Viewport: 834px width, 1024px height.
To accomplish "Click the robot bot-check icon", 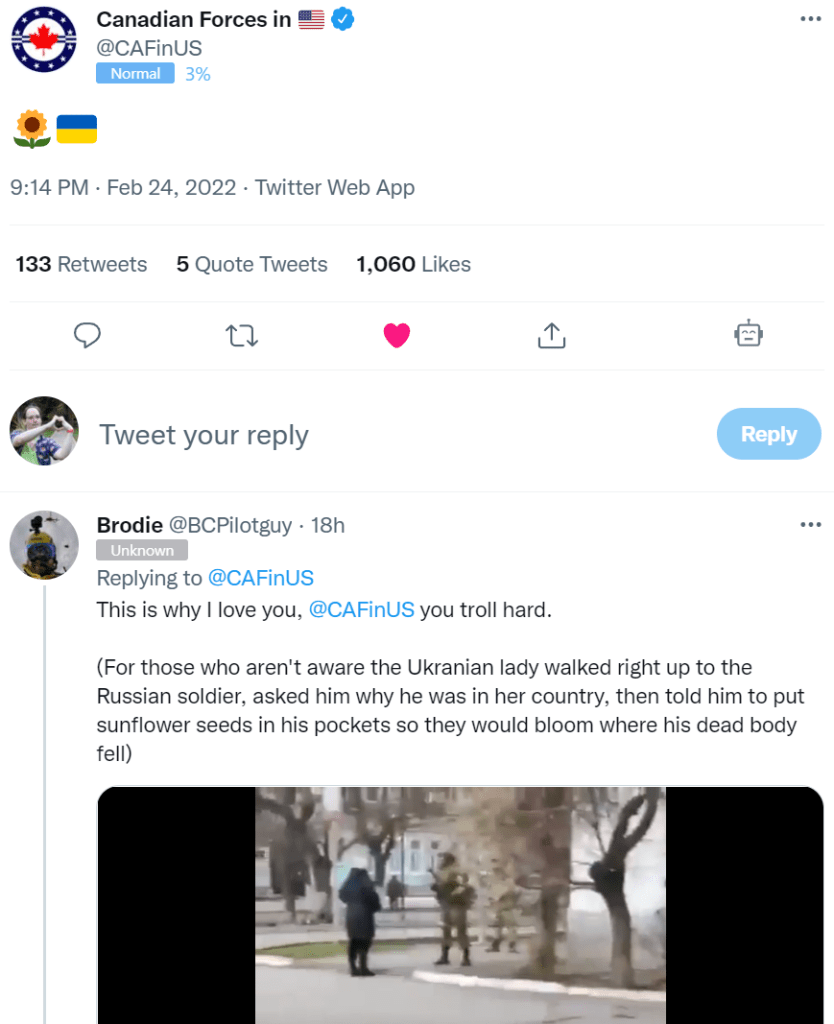I will [748, 334].
